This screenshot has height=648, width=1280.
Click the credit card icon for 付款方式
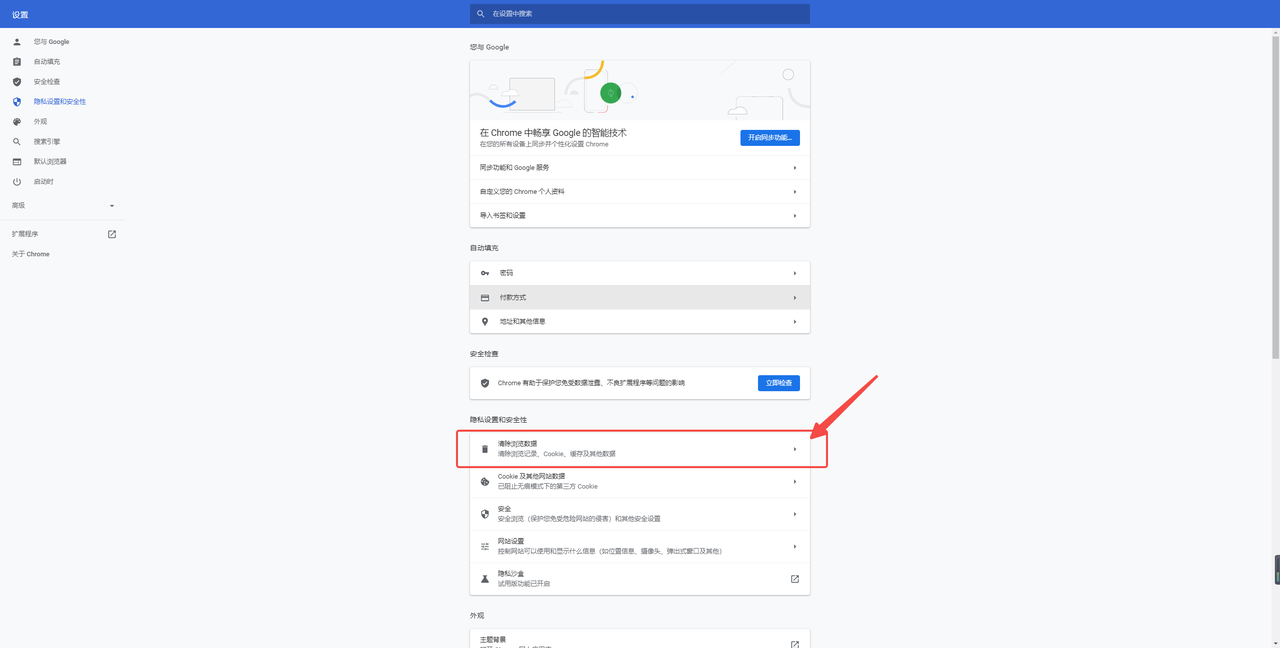tap(485, 298)
